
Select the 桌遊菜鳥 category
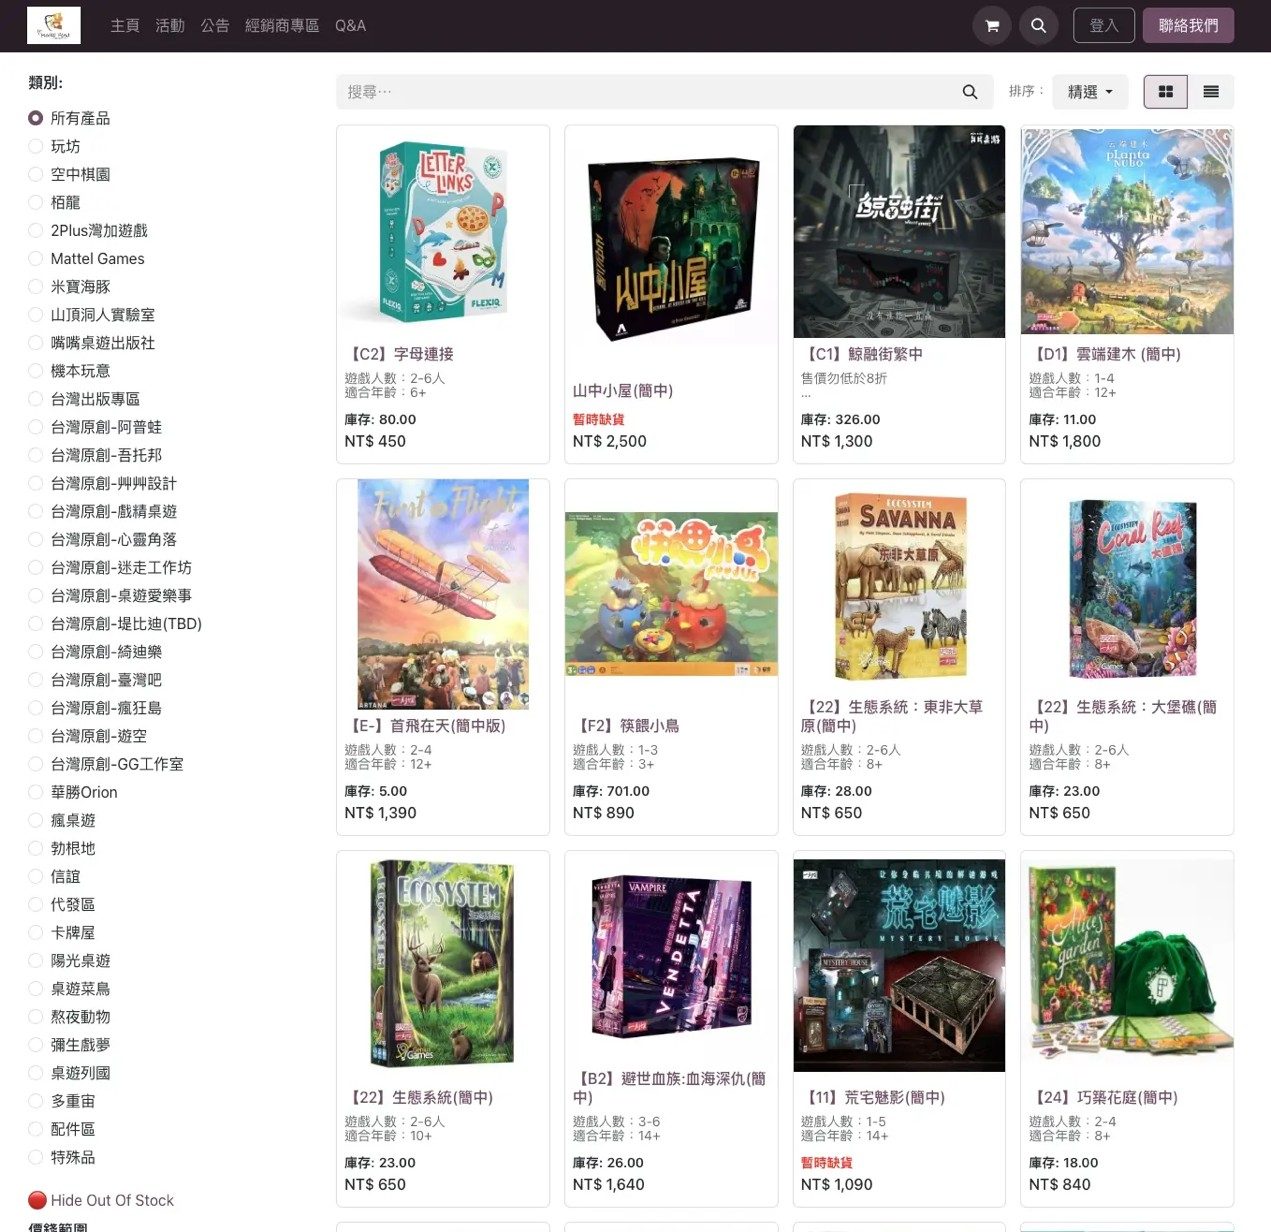[70, 988]
